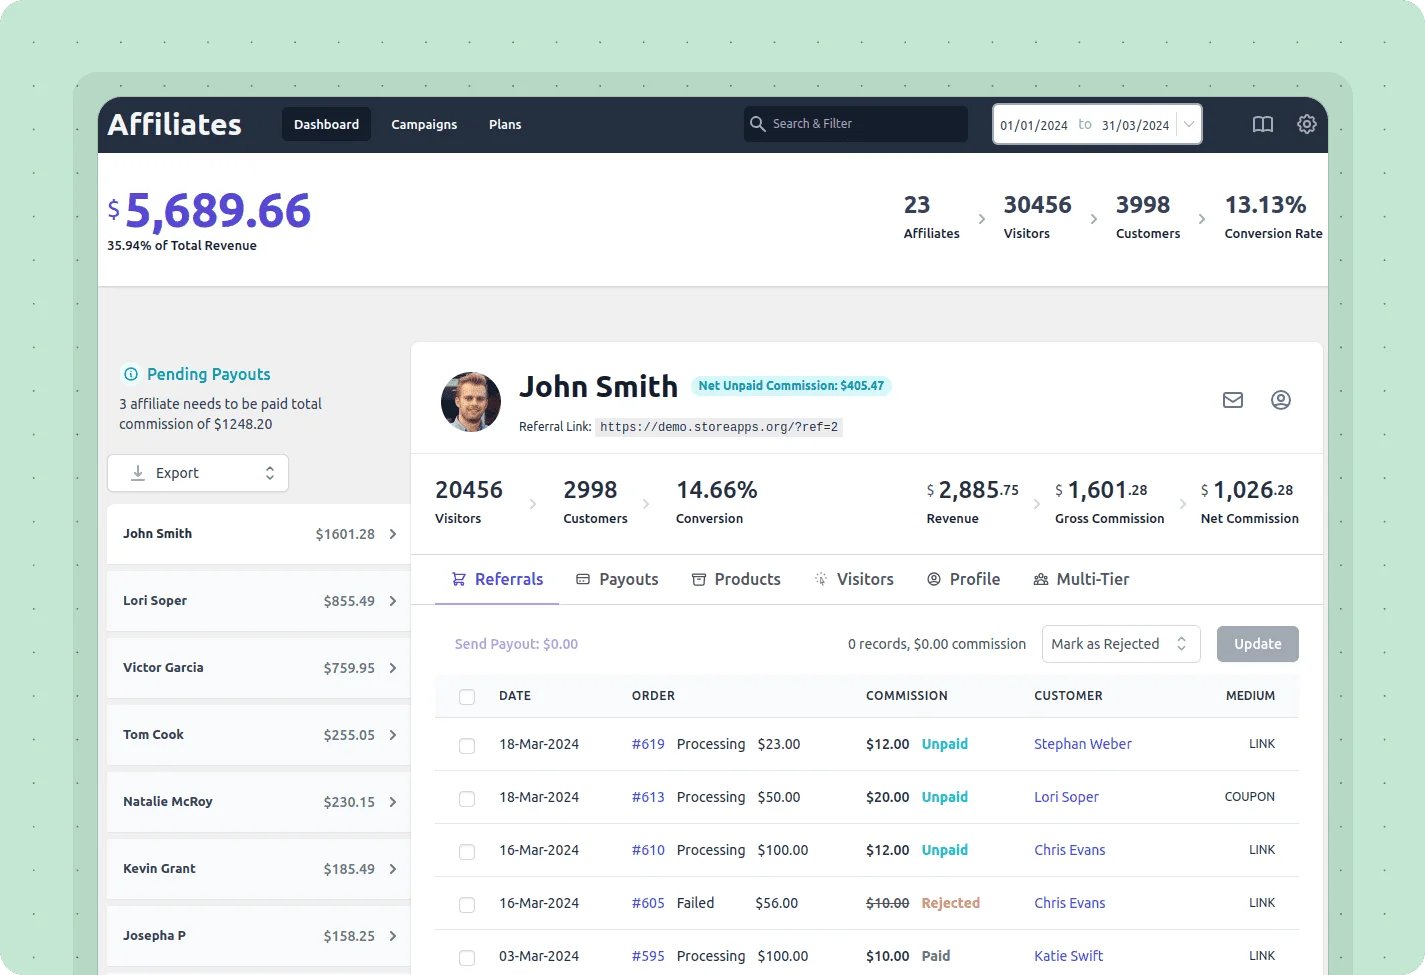Click the user profile icon beside the envelope
Screen dimensions: 1425x975
(x=1281, y=400)
